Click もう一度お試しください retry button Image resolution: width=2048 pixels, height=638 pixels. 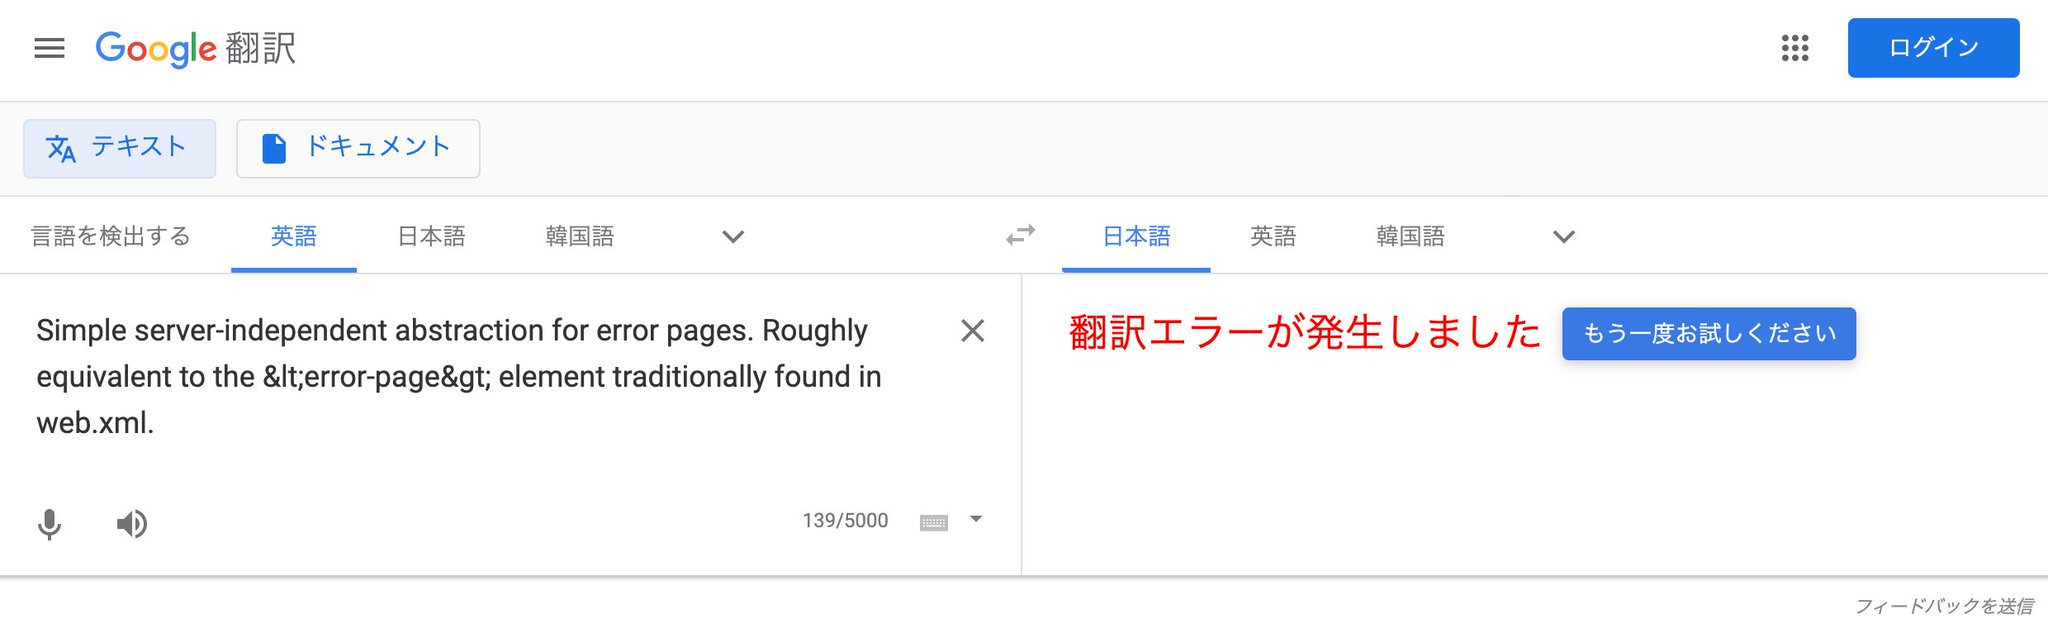tap(1709, 333)
